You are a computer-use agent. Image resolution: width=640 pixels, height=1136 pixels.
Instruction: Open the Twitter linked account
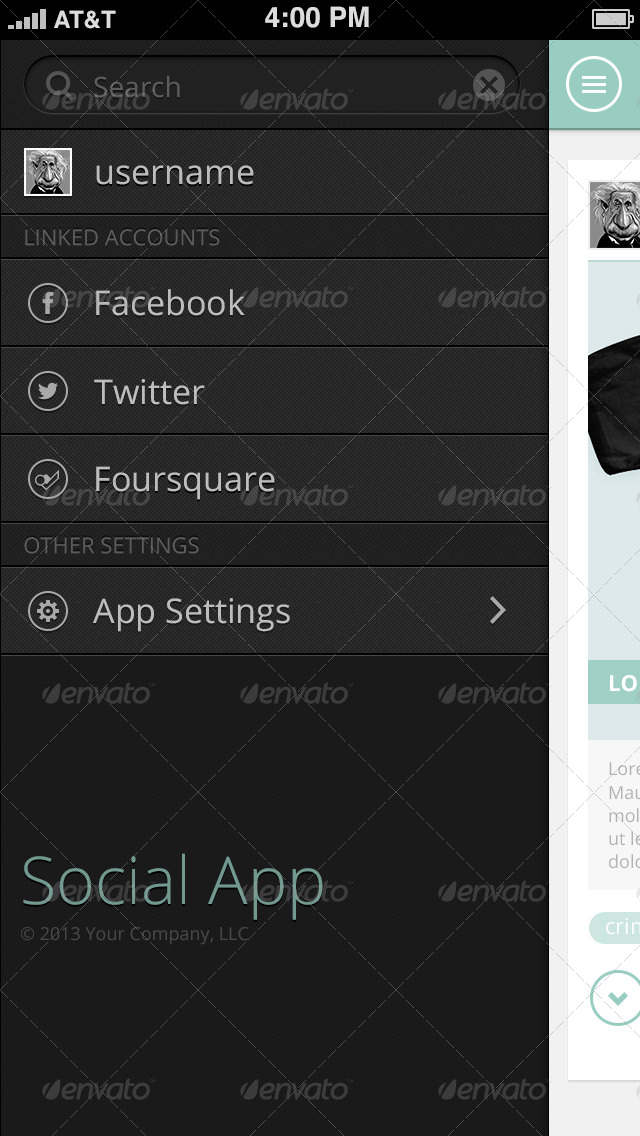(274, 391)
